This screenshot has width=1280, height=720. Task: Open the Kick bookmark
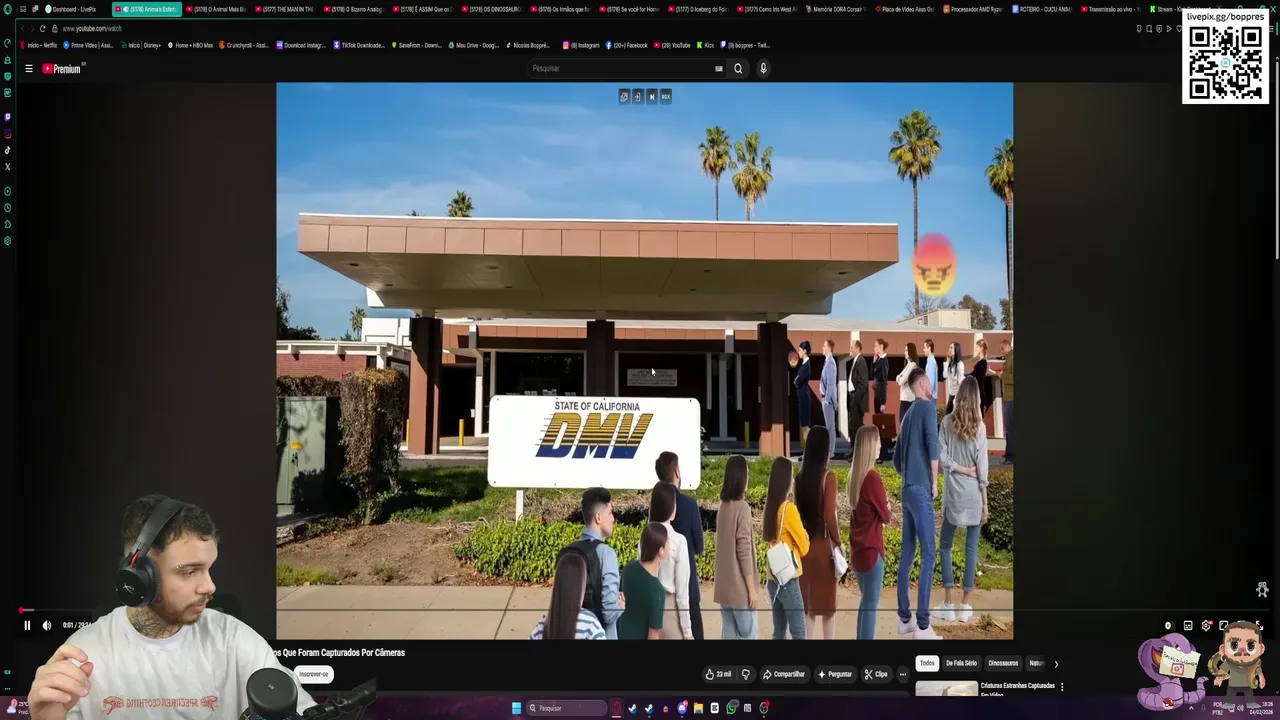(x=705, y=45)
